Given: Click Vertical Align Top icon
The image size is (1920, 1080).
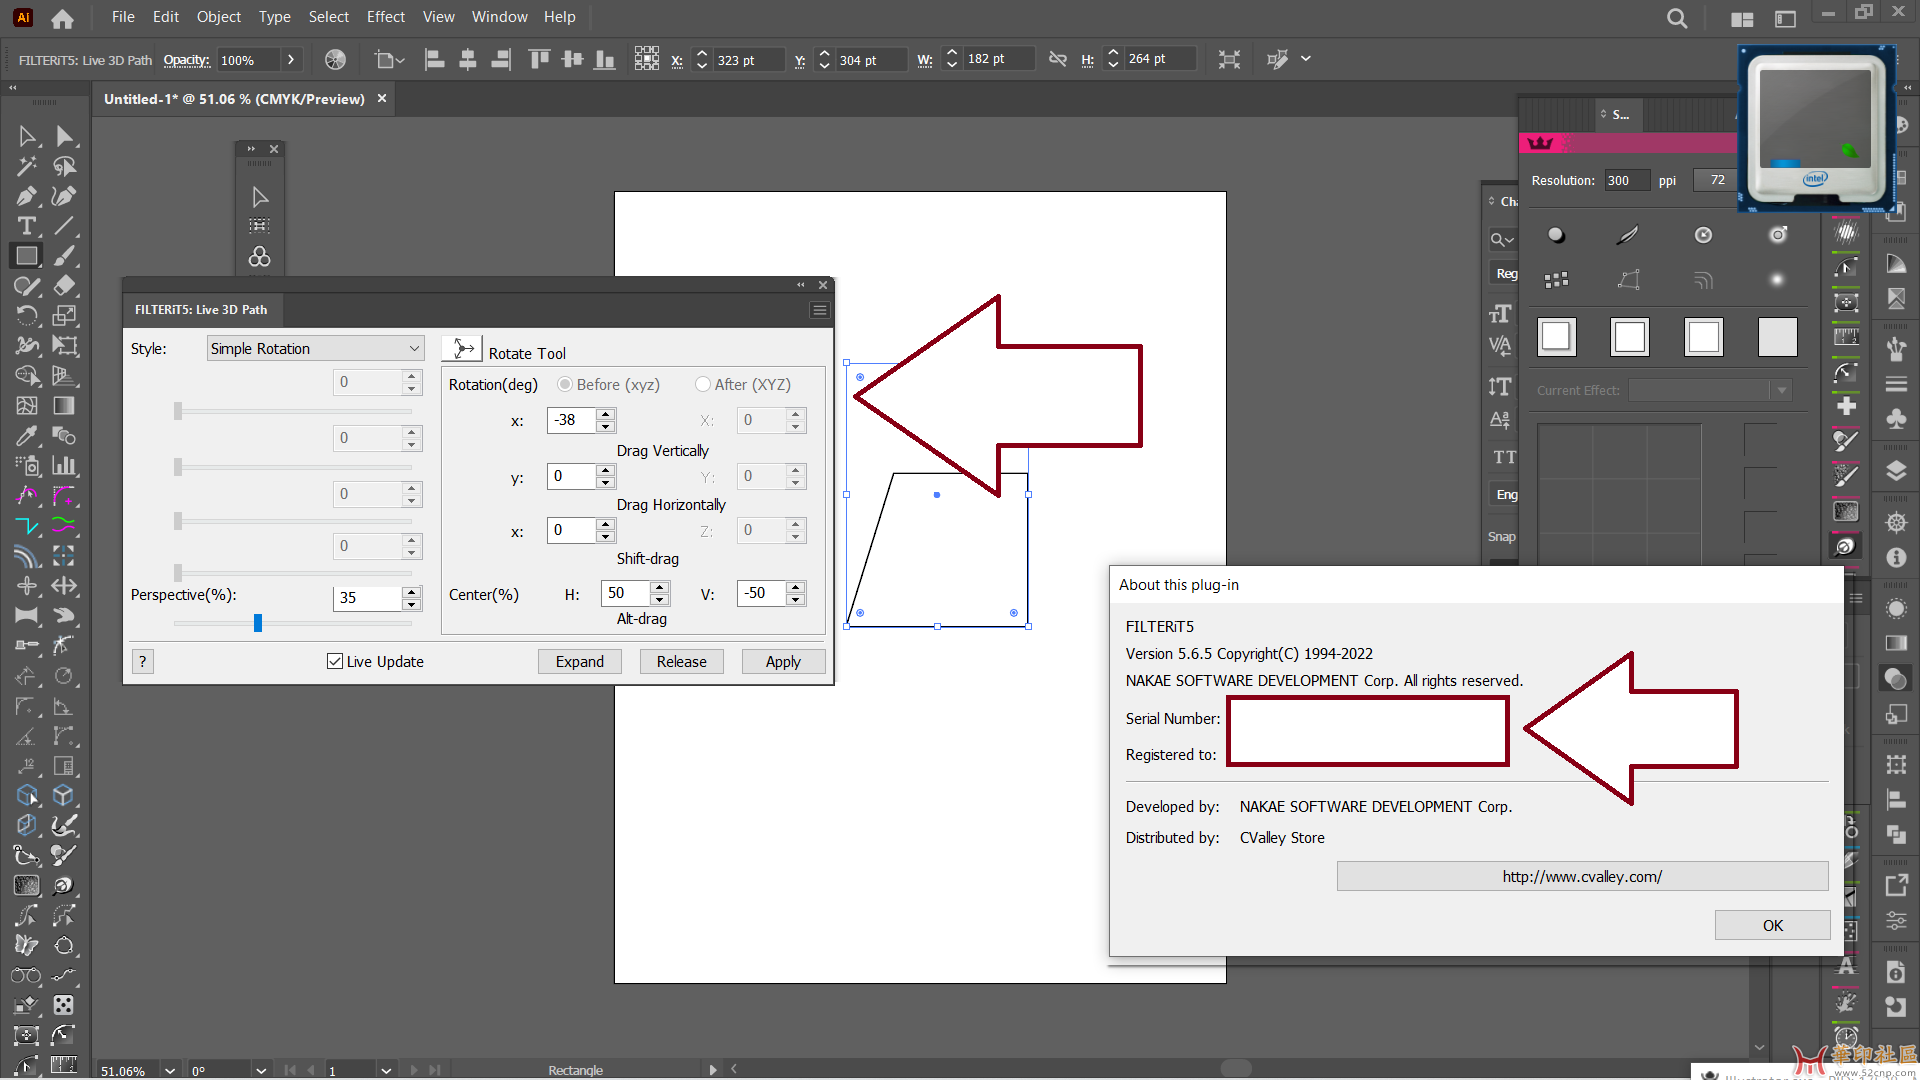Looking at the screenshot, I should click(x=539, y=60).
